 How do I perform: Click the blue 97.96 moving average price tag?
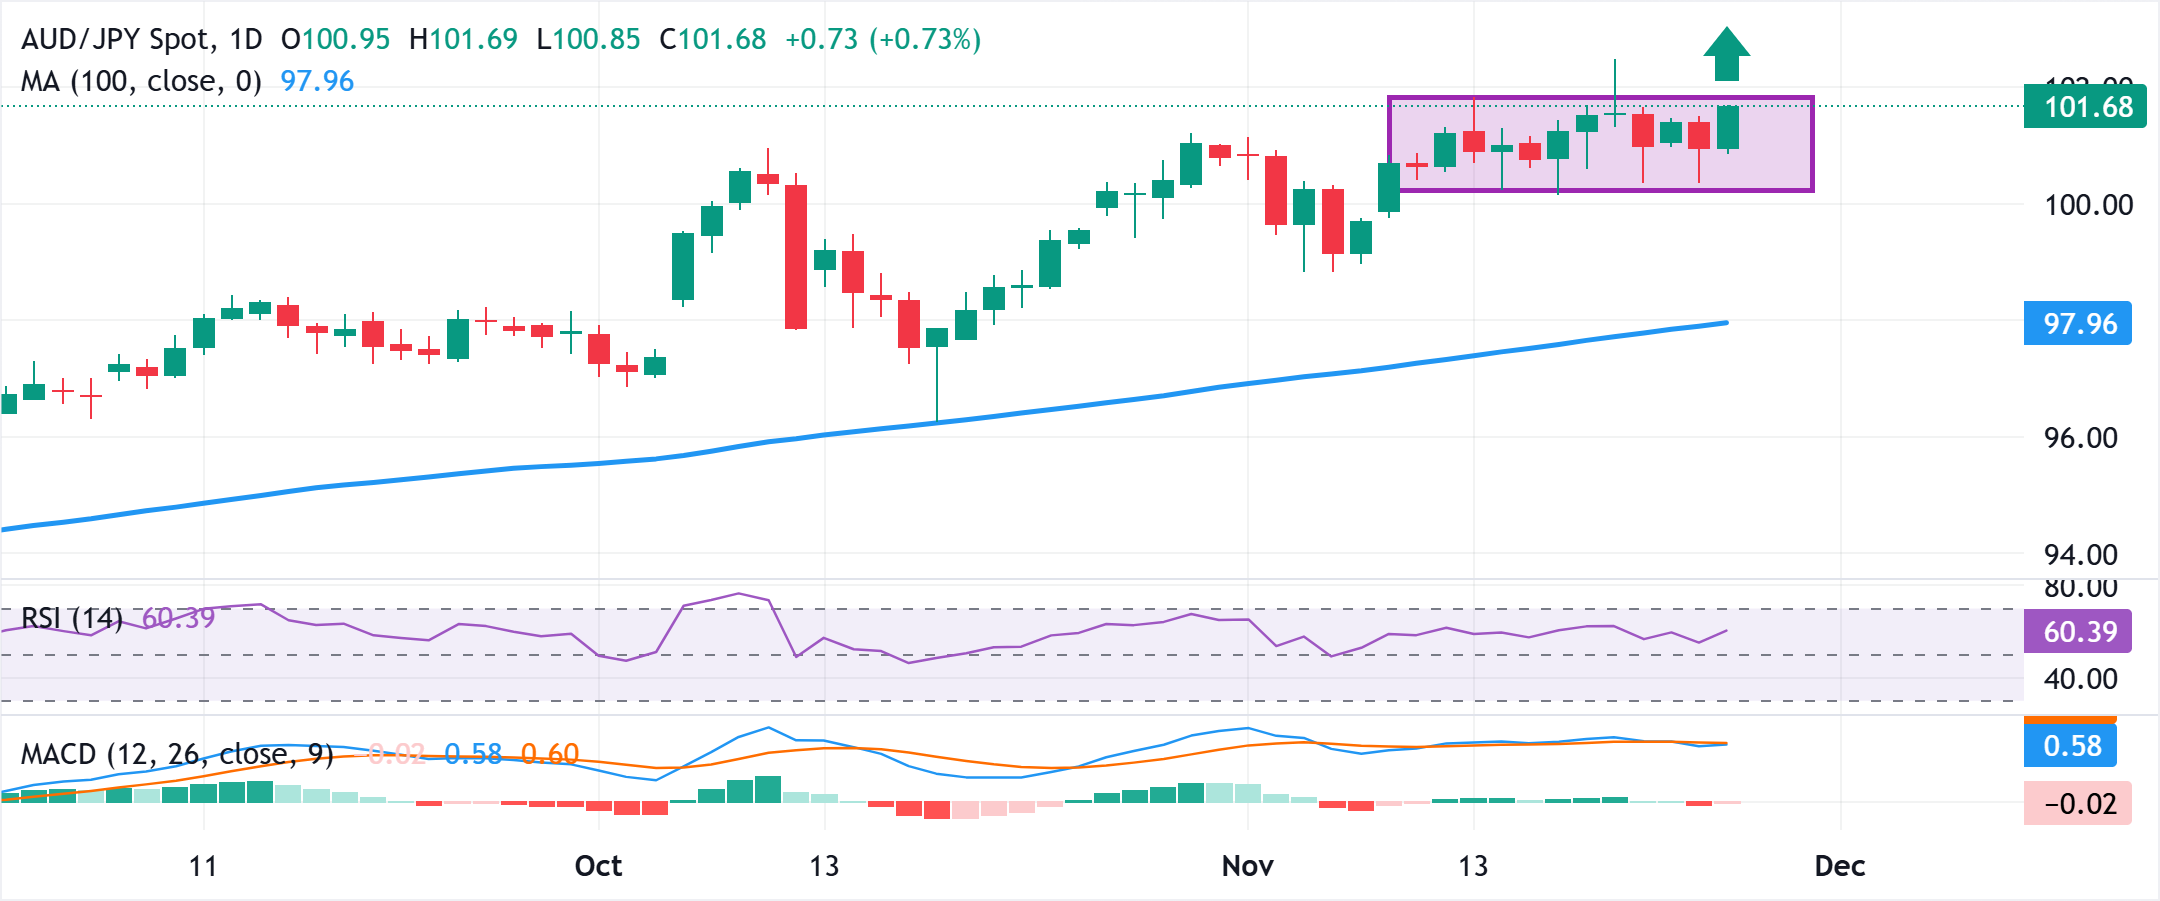click(x=2078, y=324)
